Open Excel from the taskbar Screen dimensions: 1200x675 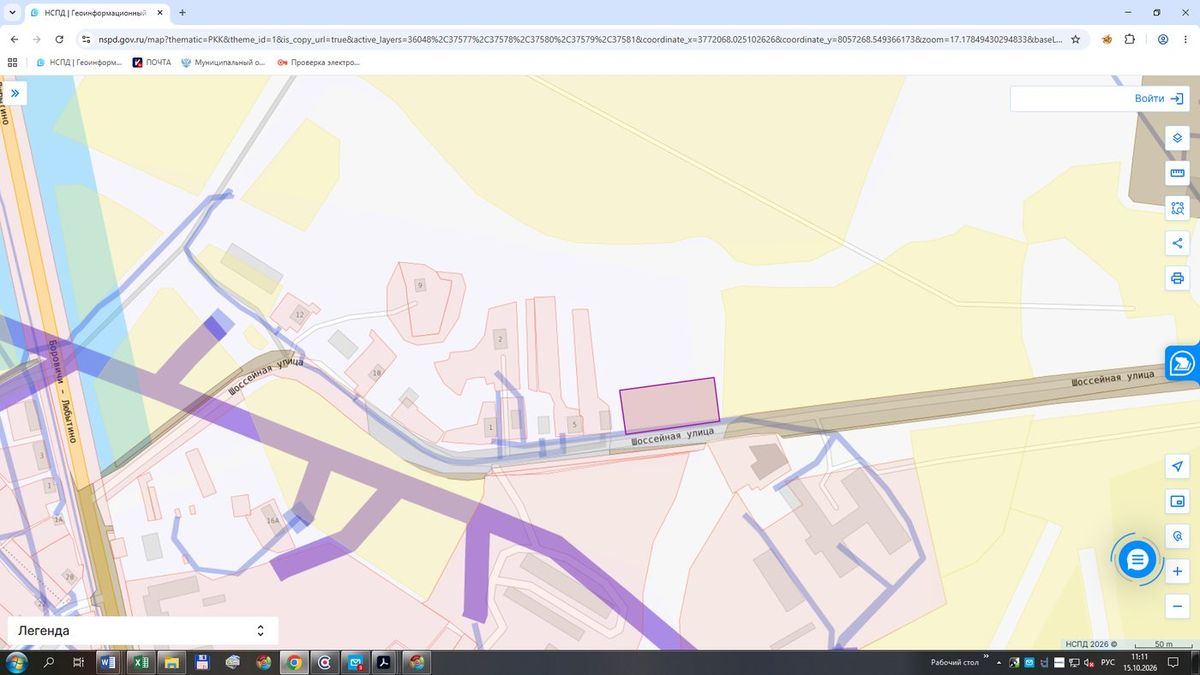pyautogui.click(x=141, y=662)
